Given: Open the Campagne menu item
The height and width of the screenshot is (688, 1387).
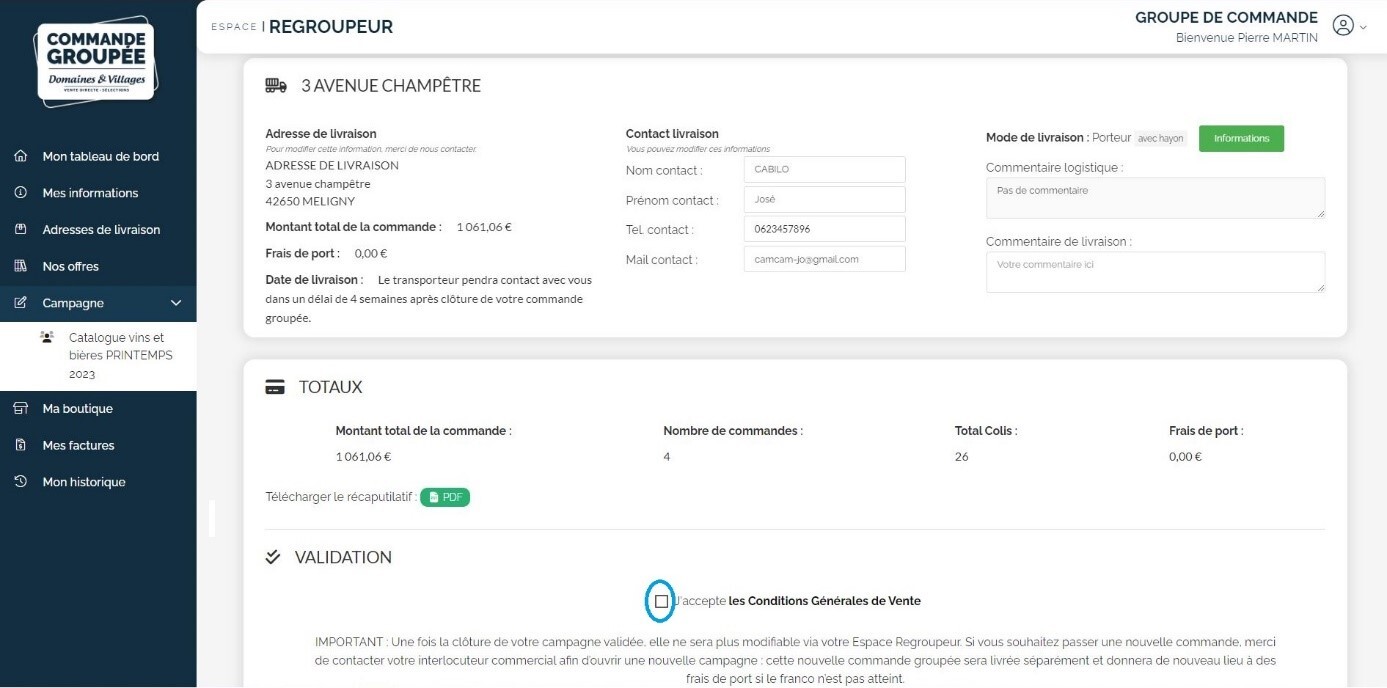Looking at the screenshot, I should (73, 303).
